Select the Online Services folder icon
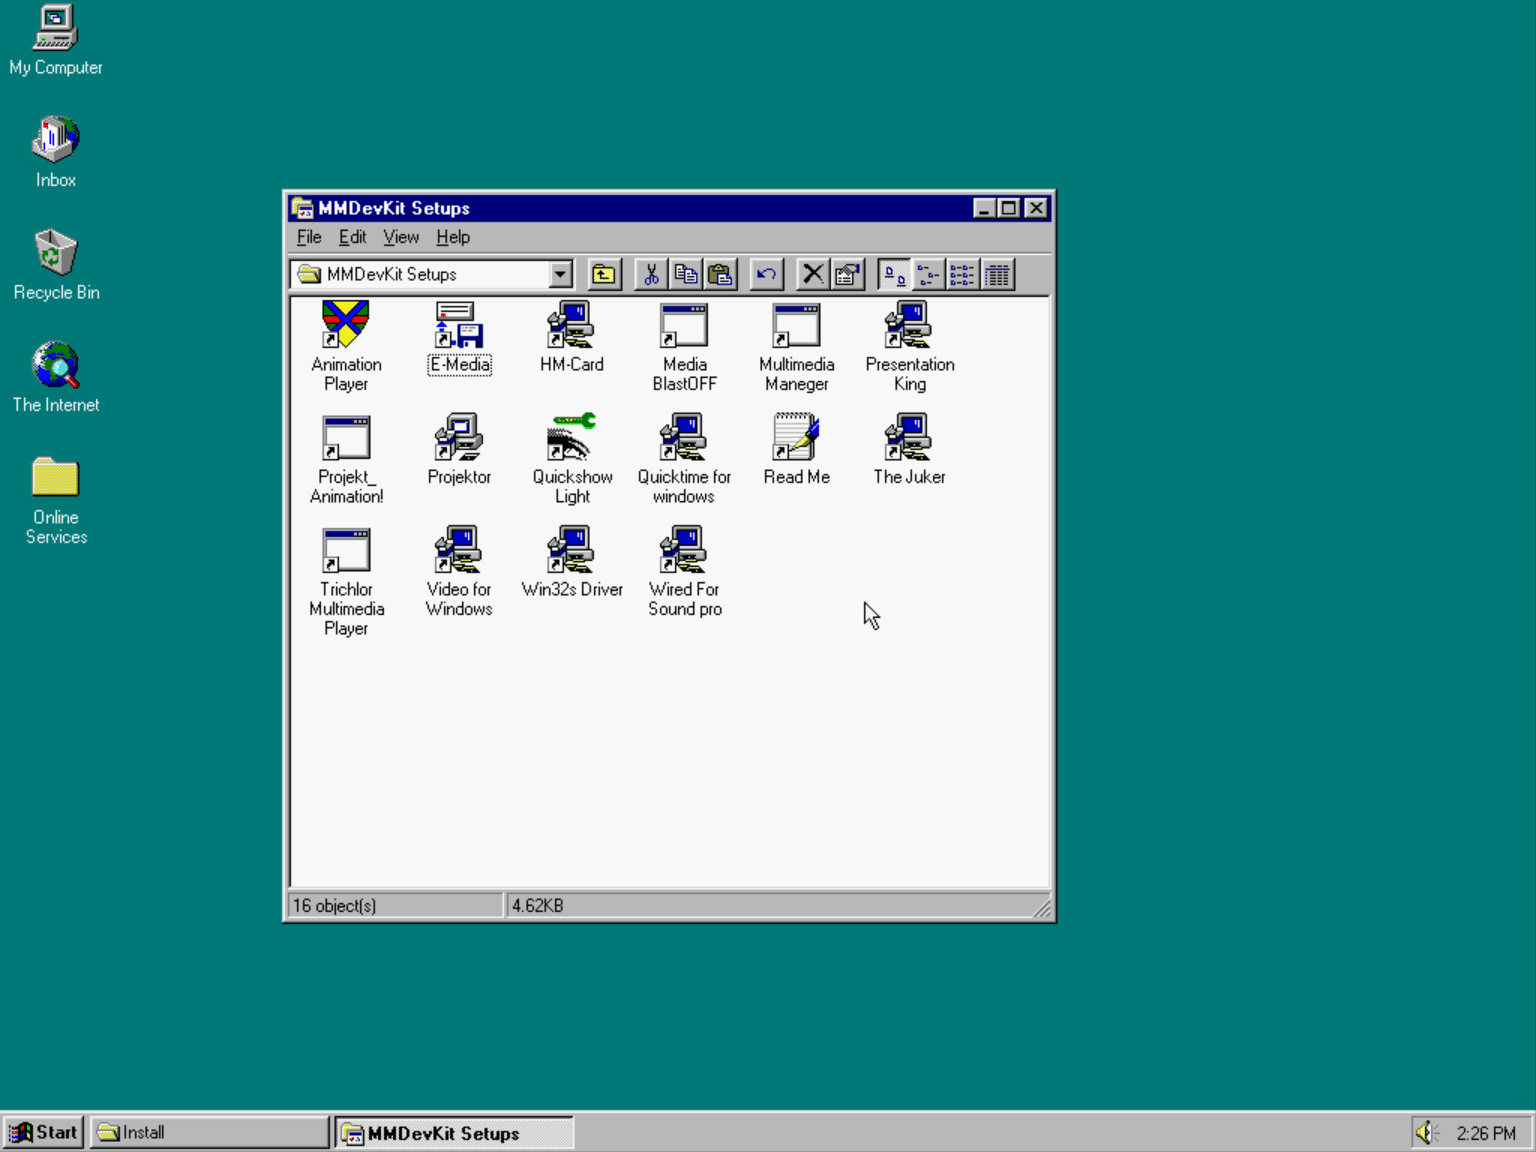The height and width of the screenshot is (1152, 1536). [55, 477]
